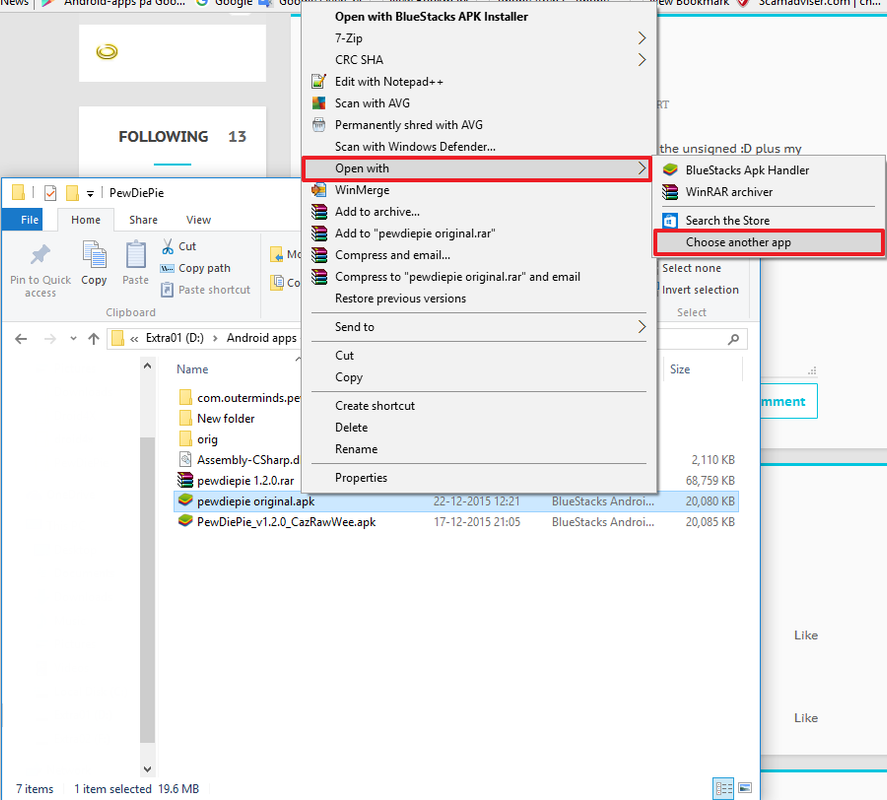Viewport: 887px width, 800px height.
Task: Switch to the View ribbon tab
Action: pyautogui.click(x=199, y=220)
